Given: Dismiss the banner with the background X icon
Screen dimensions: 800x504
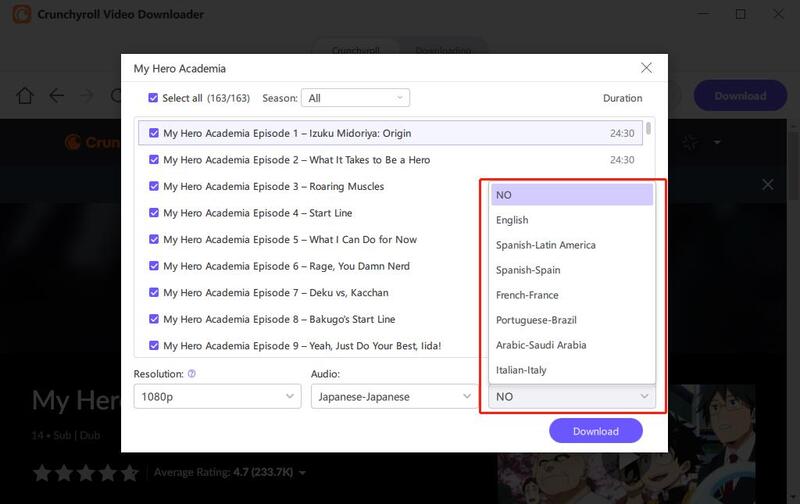Looking at the screenshot, I should point(767,184).
